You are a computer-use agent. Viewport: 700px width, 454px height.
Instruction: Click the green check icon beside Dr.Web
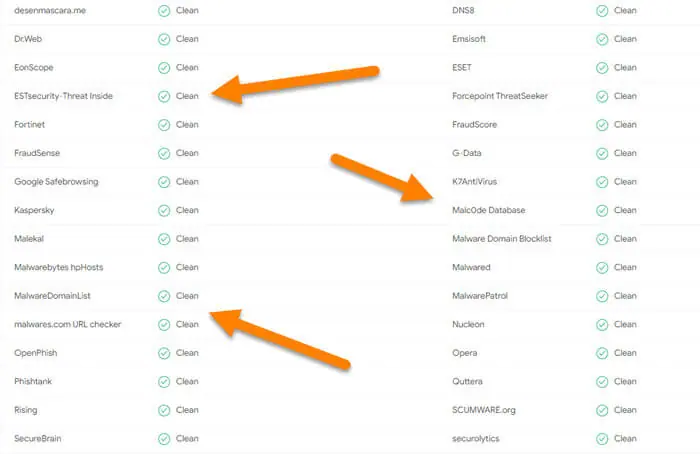click(164, 39)
